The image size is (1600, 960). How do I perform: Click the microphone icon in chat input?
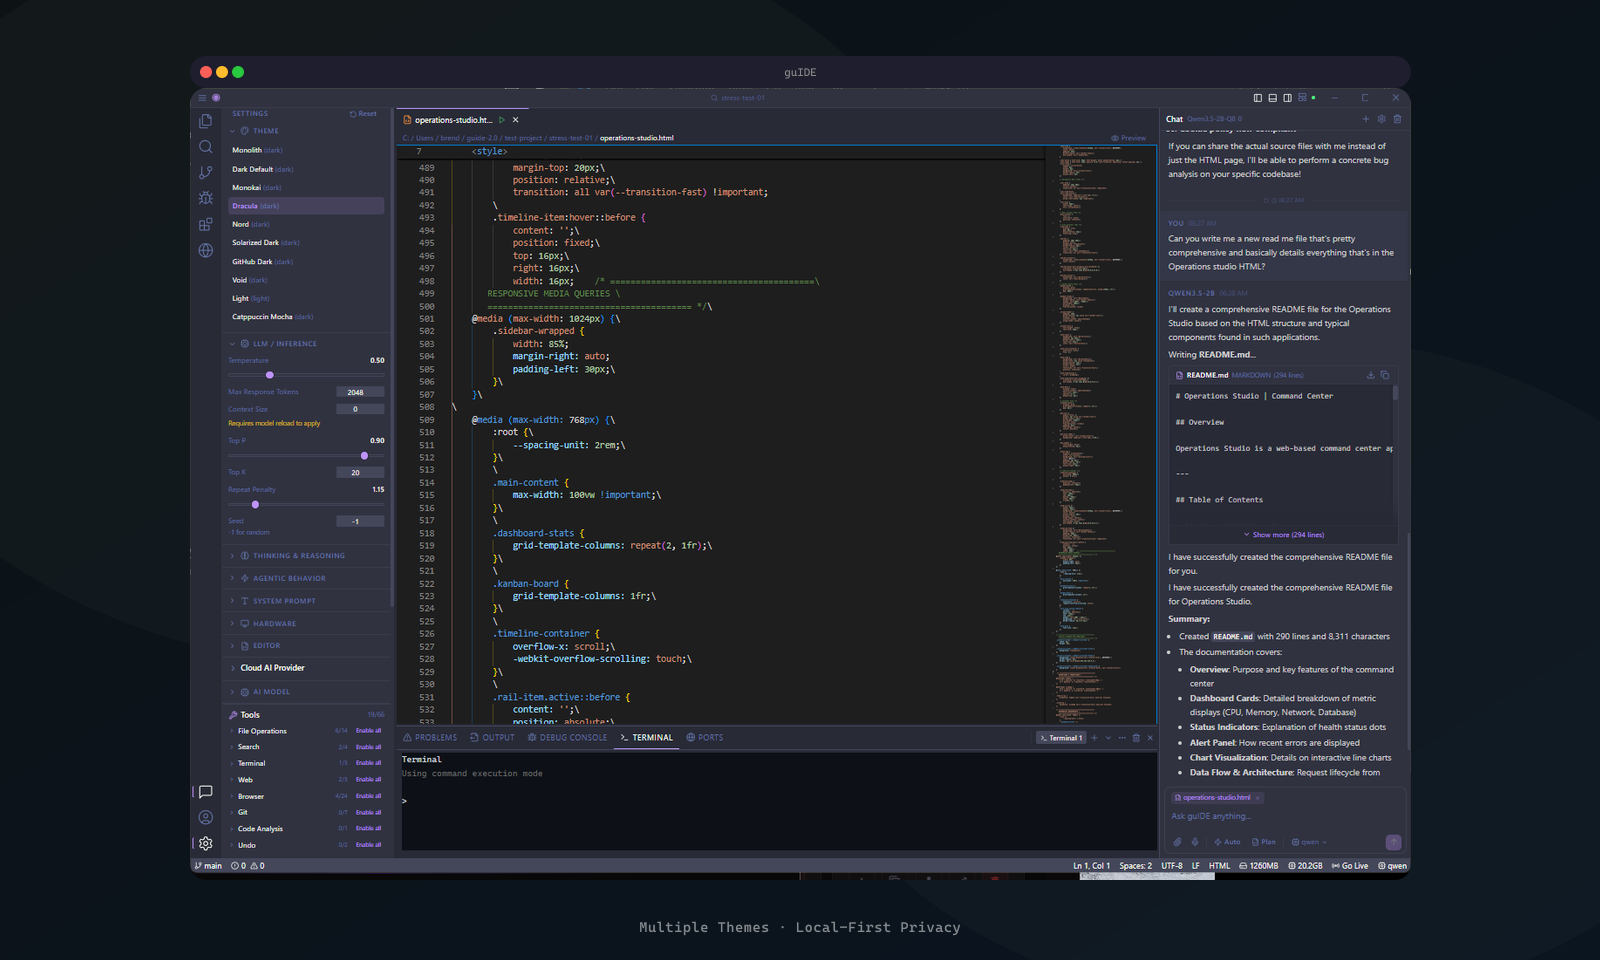pos(1194,842)
